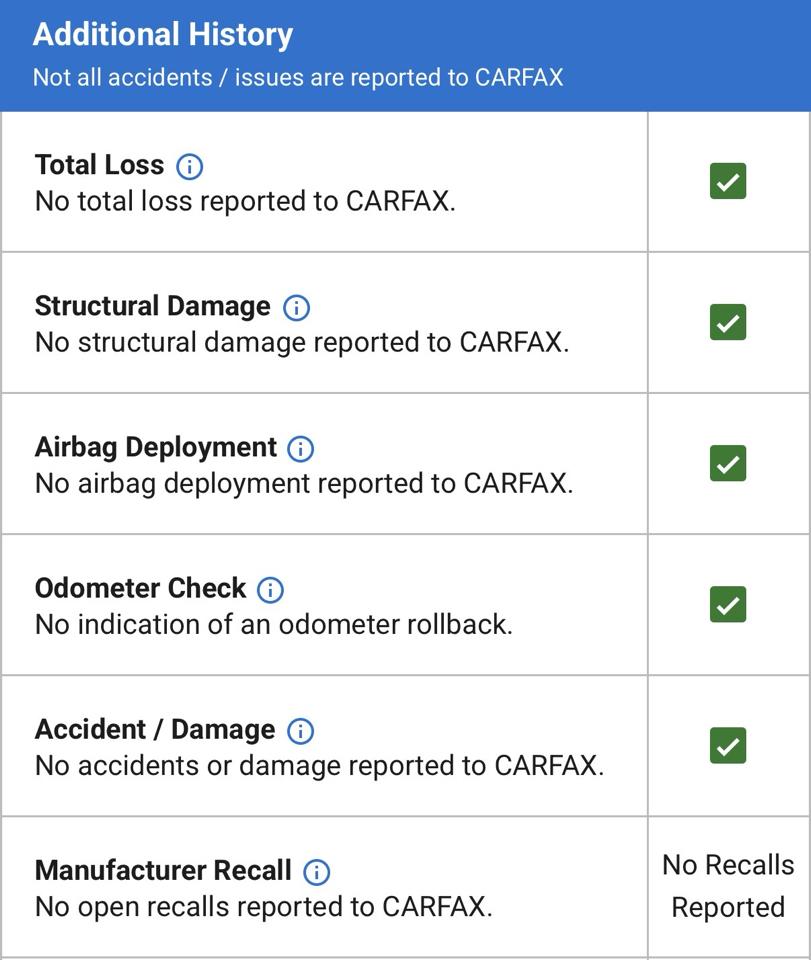Image resolution: width=811 pixels, height=960 pixels.
Task: Select the Total Loss row title
Action: tap(99, 165)
